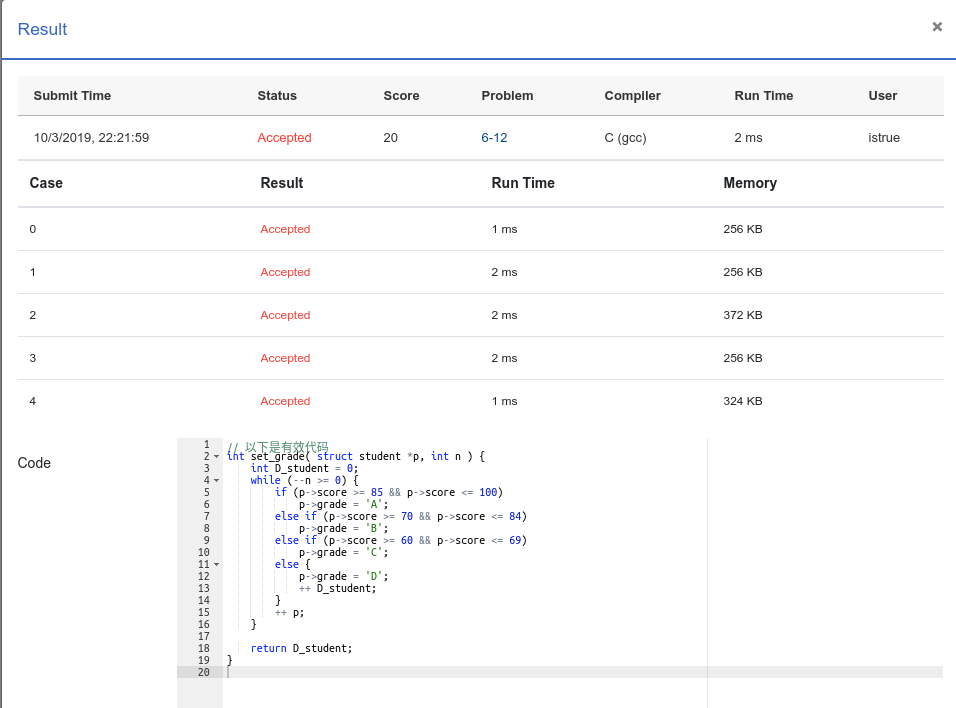
Task: Click Accepted result for case 0
Action: [x=285, y=229]
